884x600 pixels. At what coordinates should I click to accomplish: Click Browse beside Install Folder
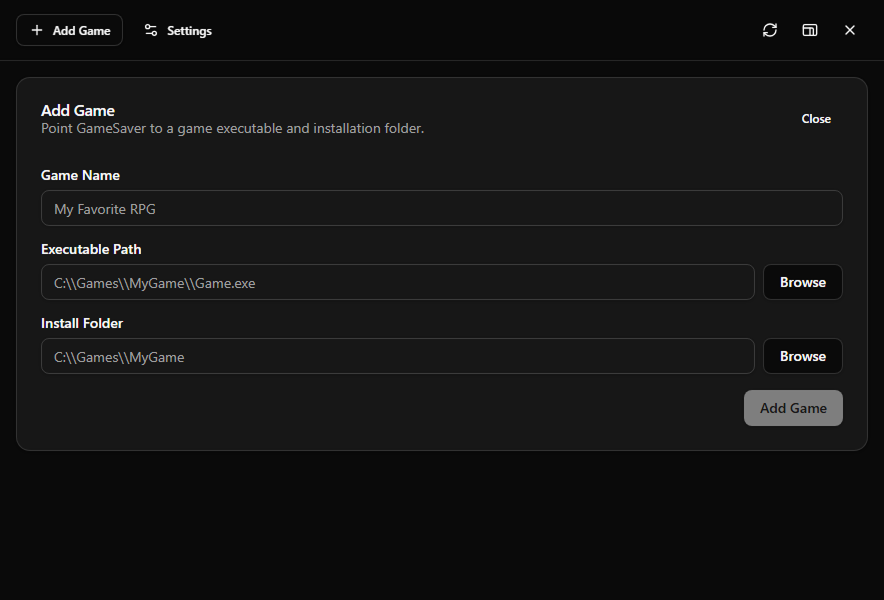pyautogui.click(x=802, y=356)
